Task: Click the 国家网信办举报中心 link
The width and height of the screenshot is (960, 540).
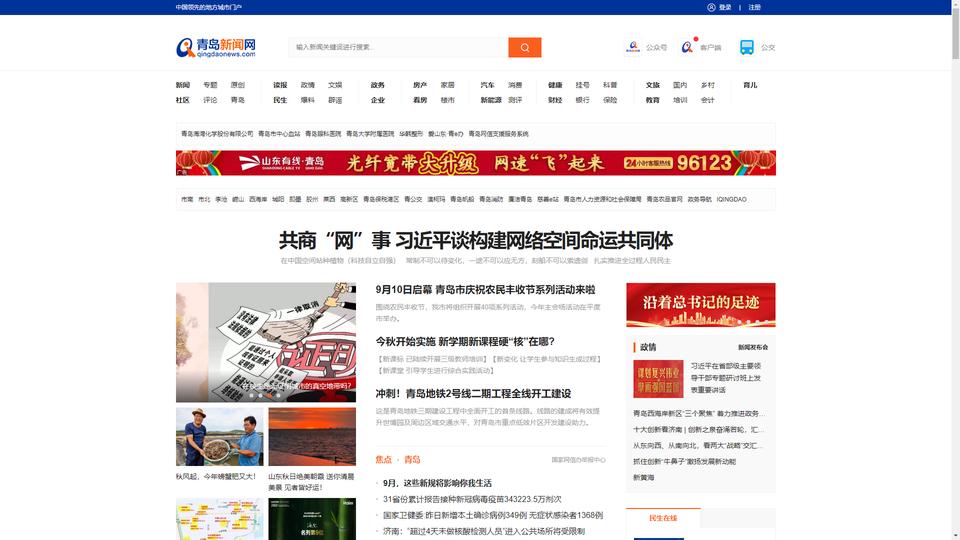Action: (x=579, y=460)
